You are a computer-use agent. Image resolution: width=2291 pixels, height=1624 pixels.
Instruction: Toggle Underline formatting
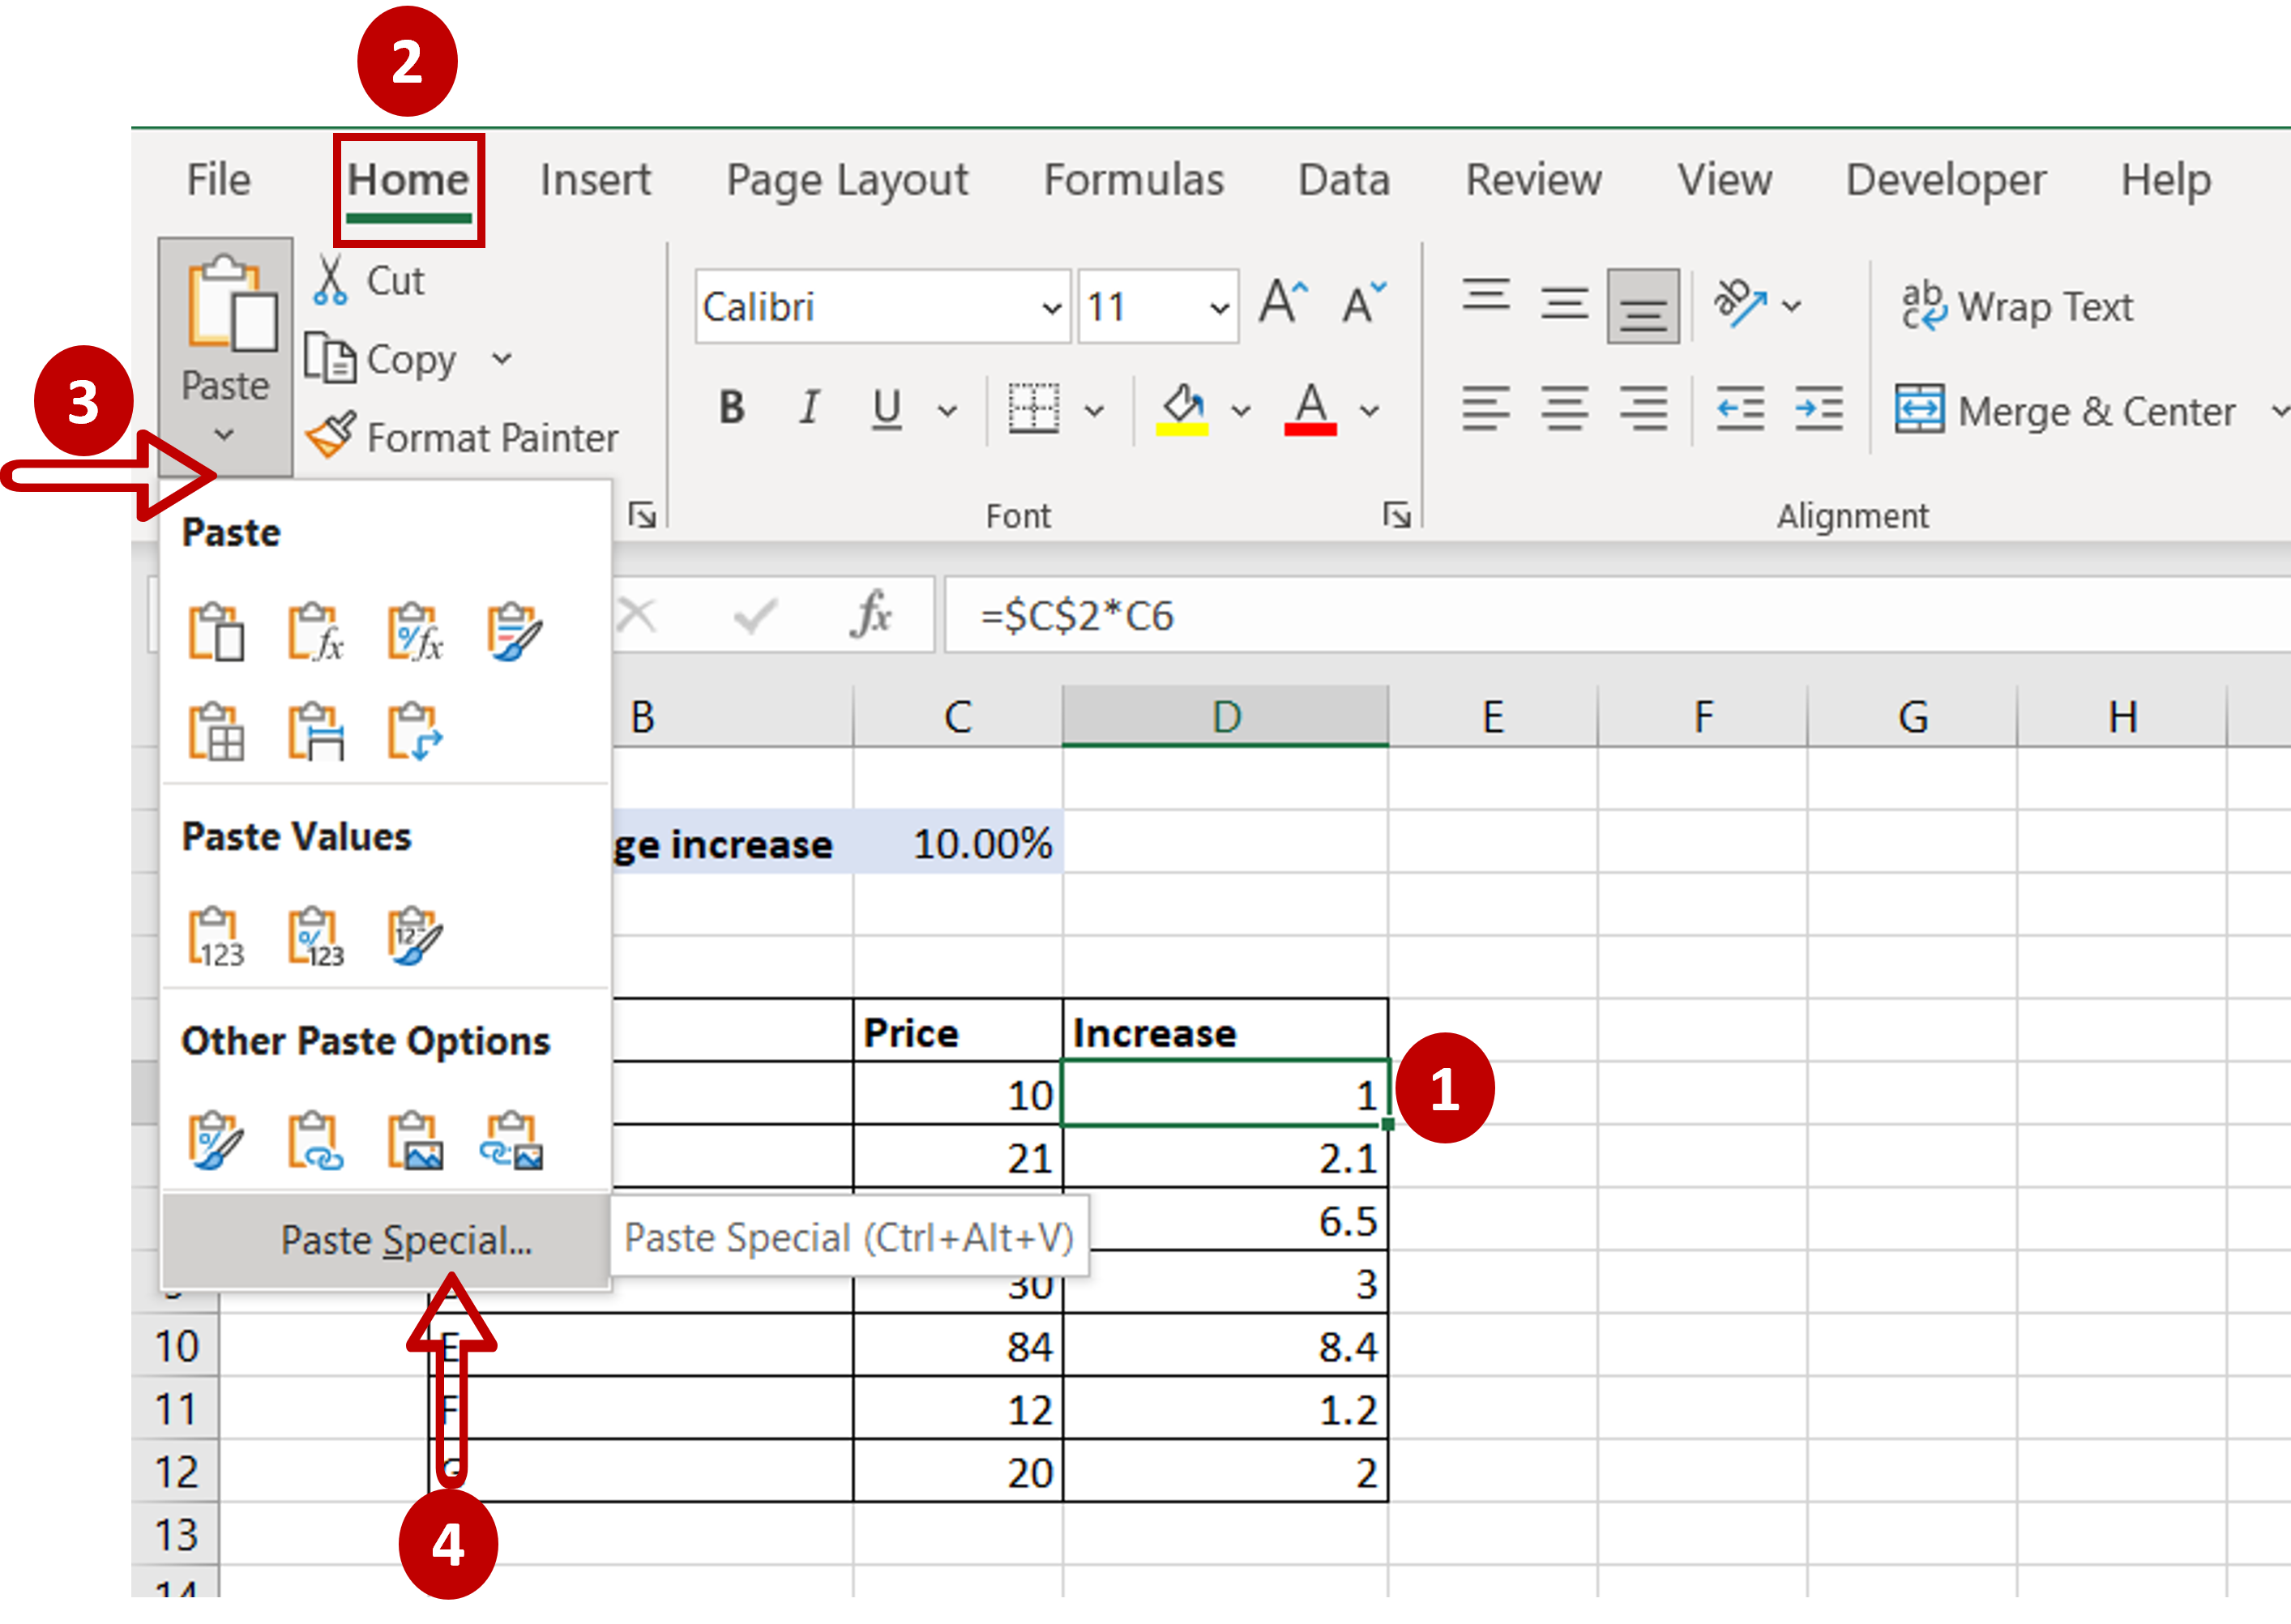[886, 409]
